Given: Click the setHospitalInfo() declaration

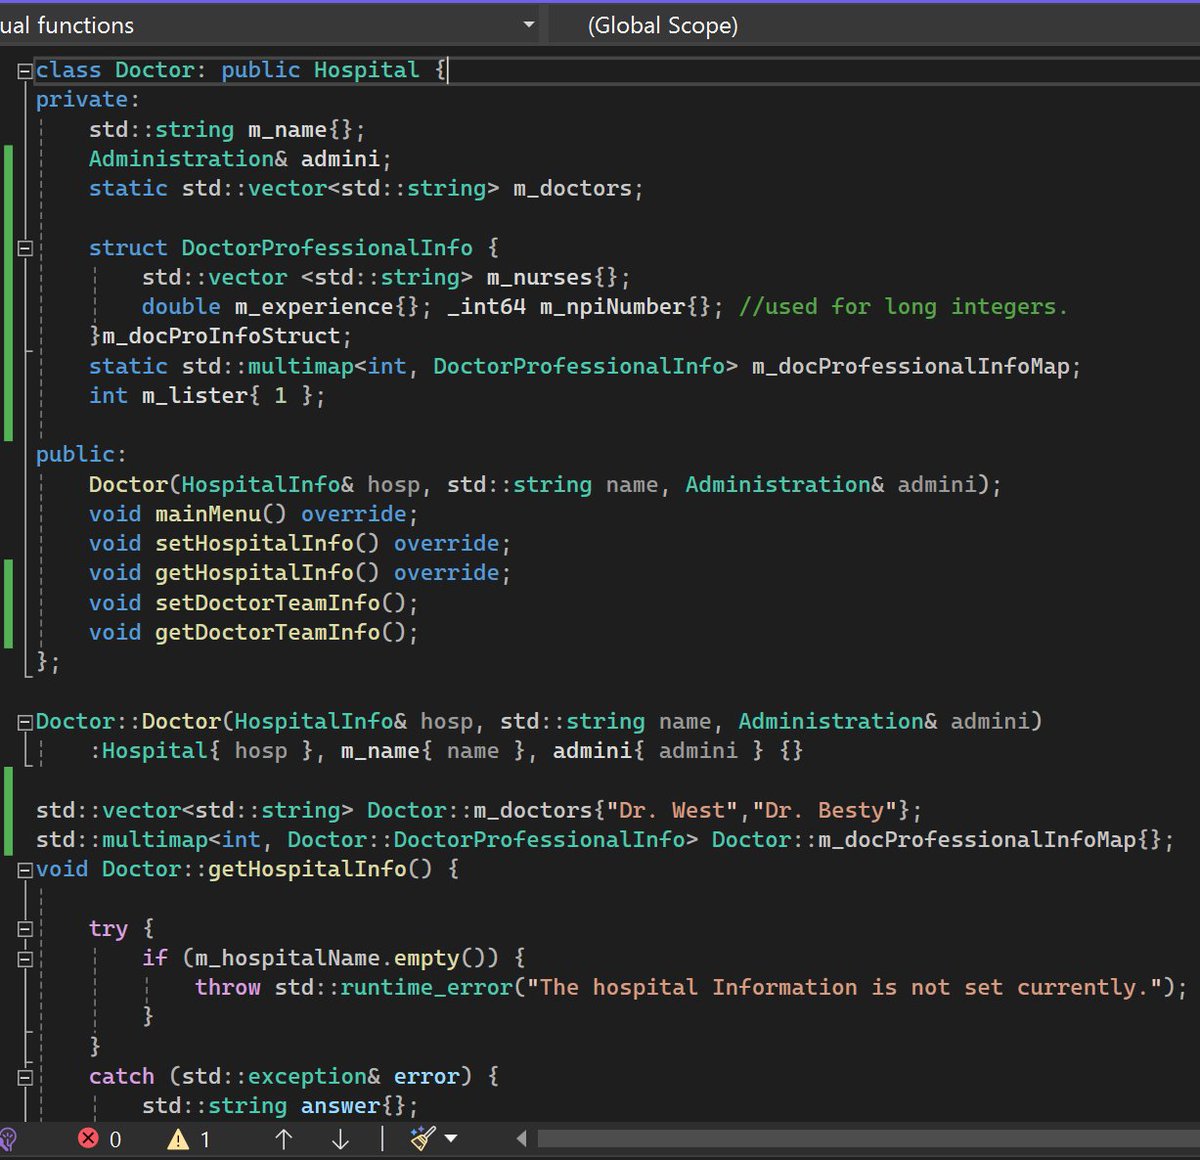Looking at the screenshot, I should pos(300,543).
